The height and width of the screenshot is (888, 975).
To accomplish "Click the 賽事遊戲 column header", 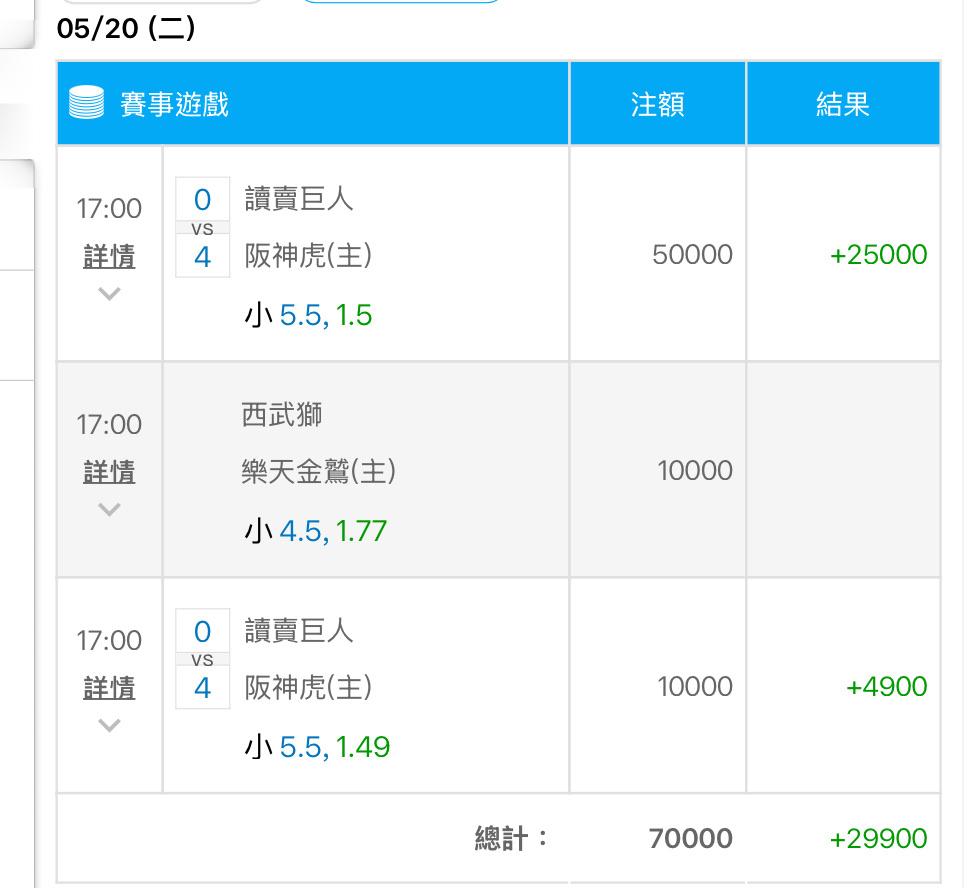I will [174, 104].
